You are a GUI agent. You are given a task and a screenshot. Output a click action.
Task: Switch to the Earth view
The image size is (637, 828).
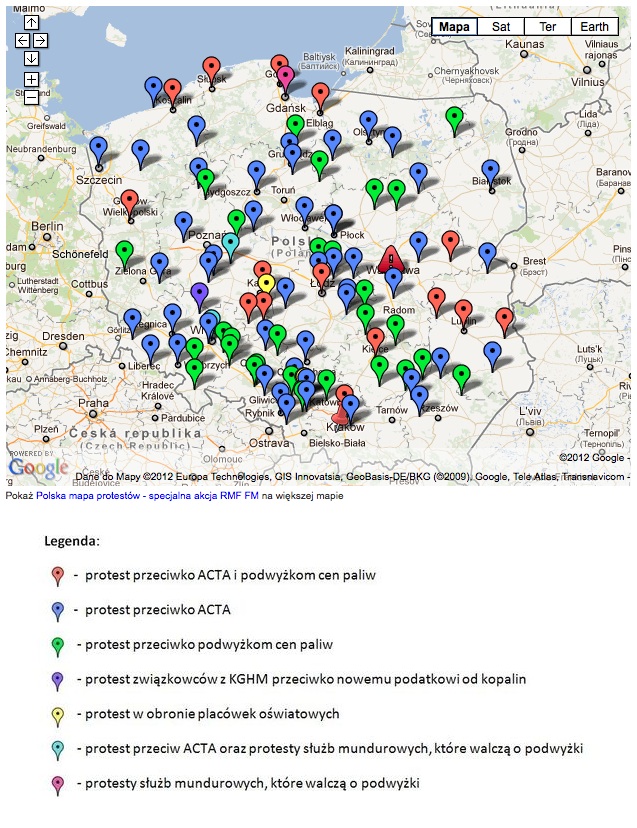(x=594, y=26)
